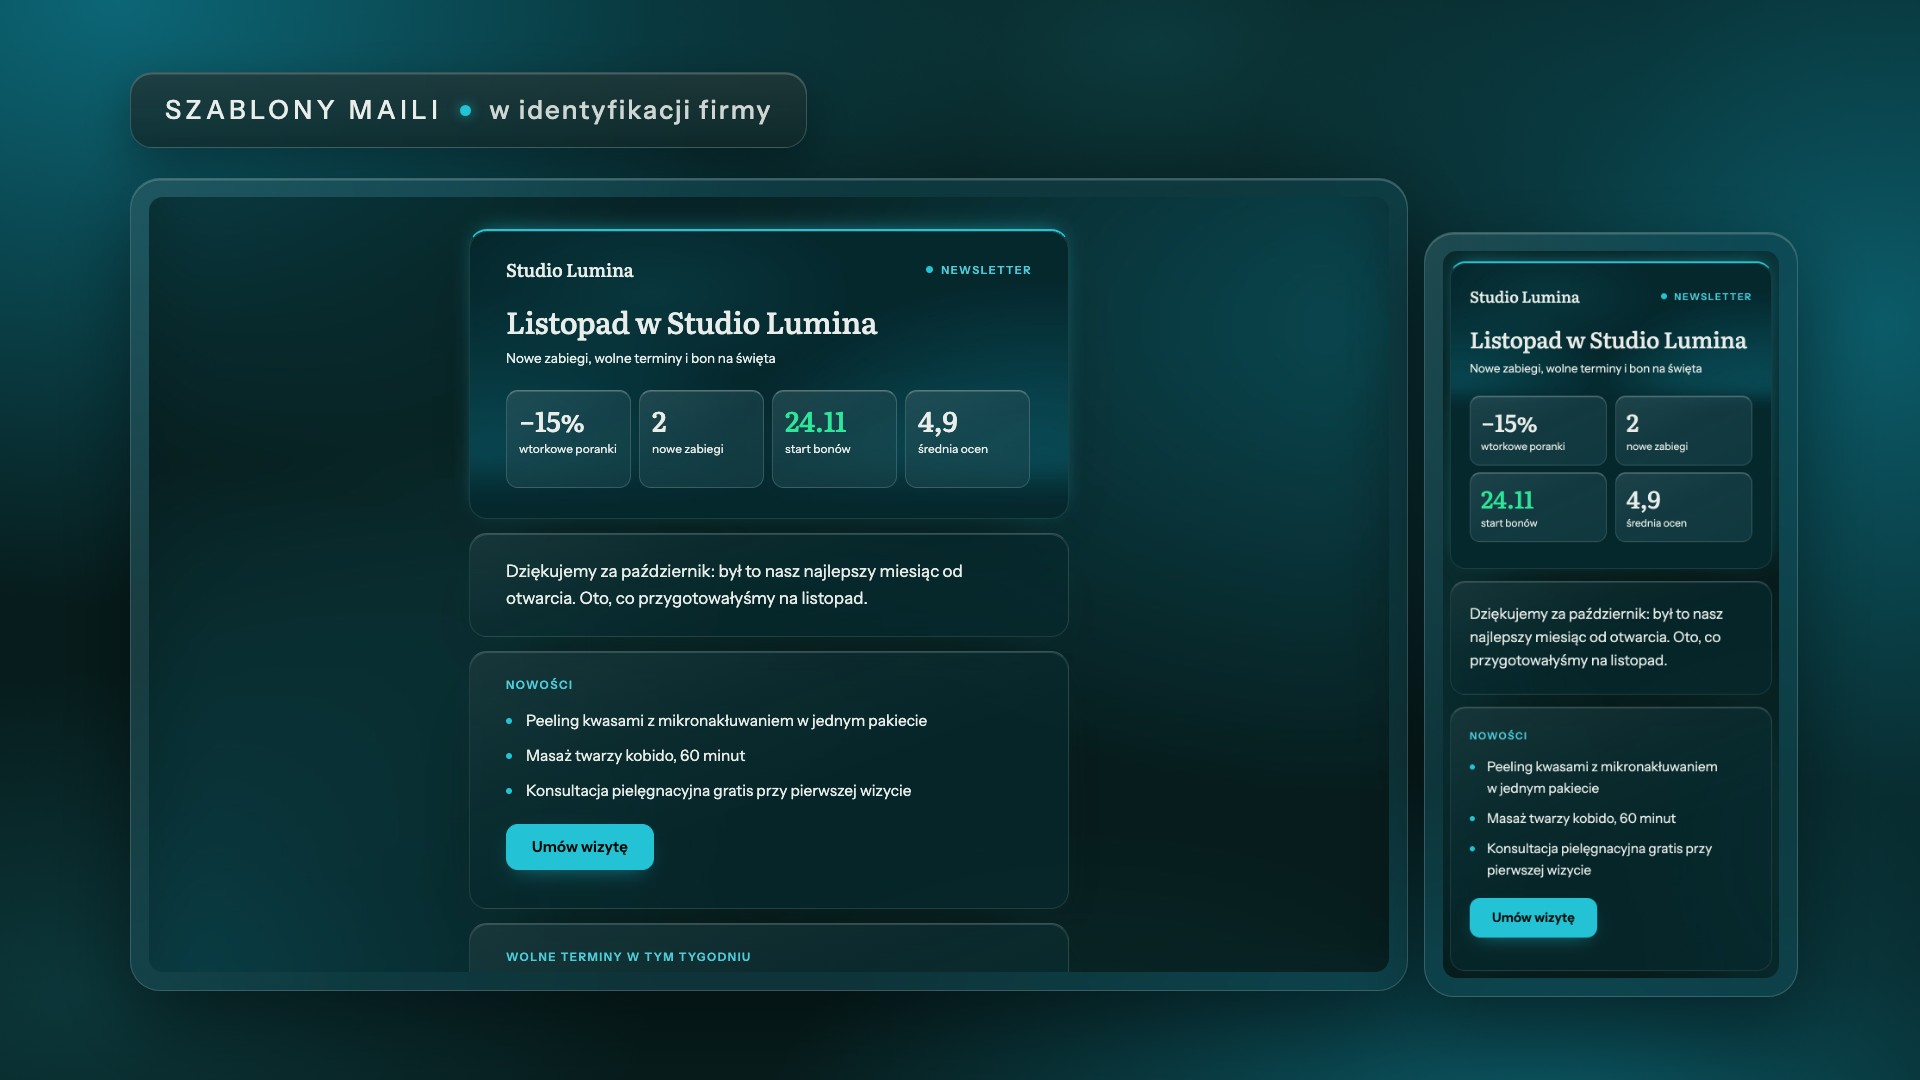Viewport: 1920px width, 1080px height.
Task: Click '24.11 start bonów' card in mobile preview
Action: pos(1538,507)
